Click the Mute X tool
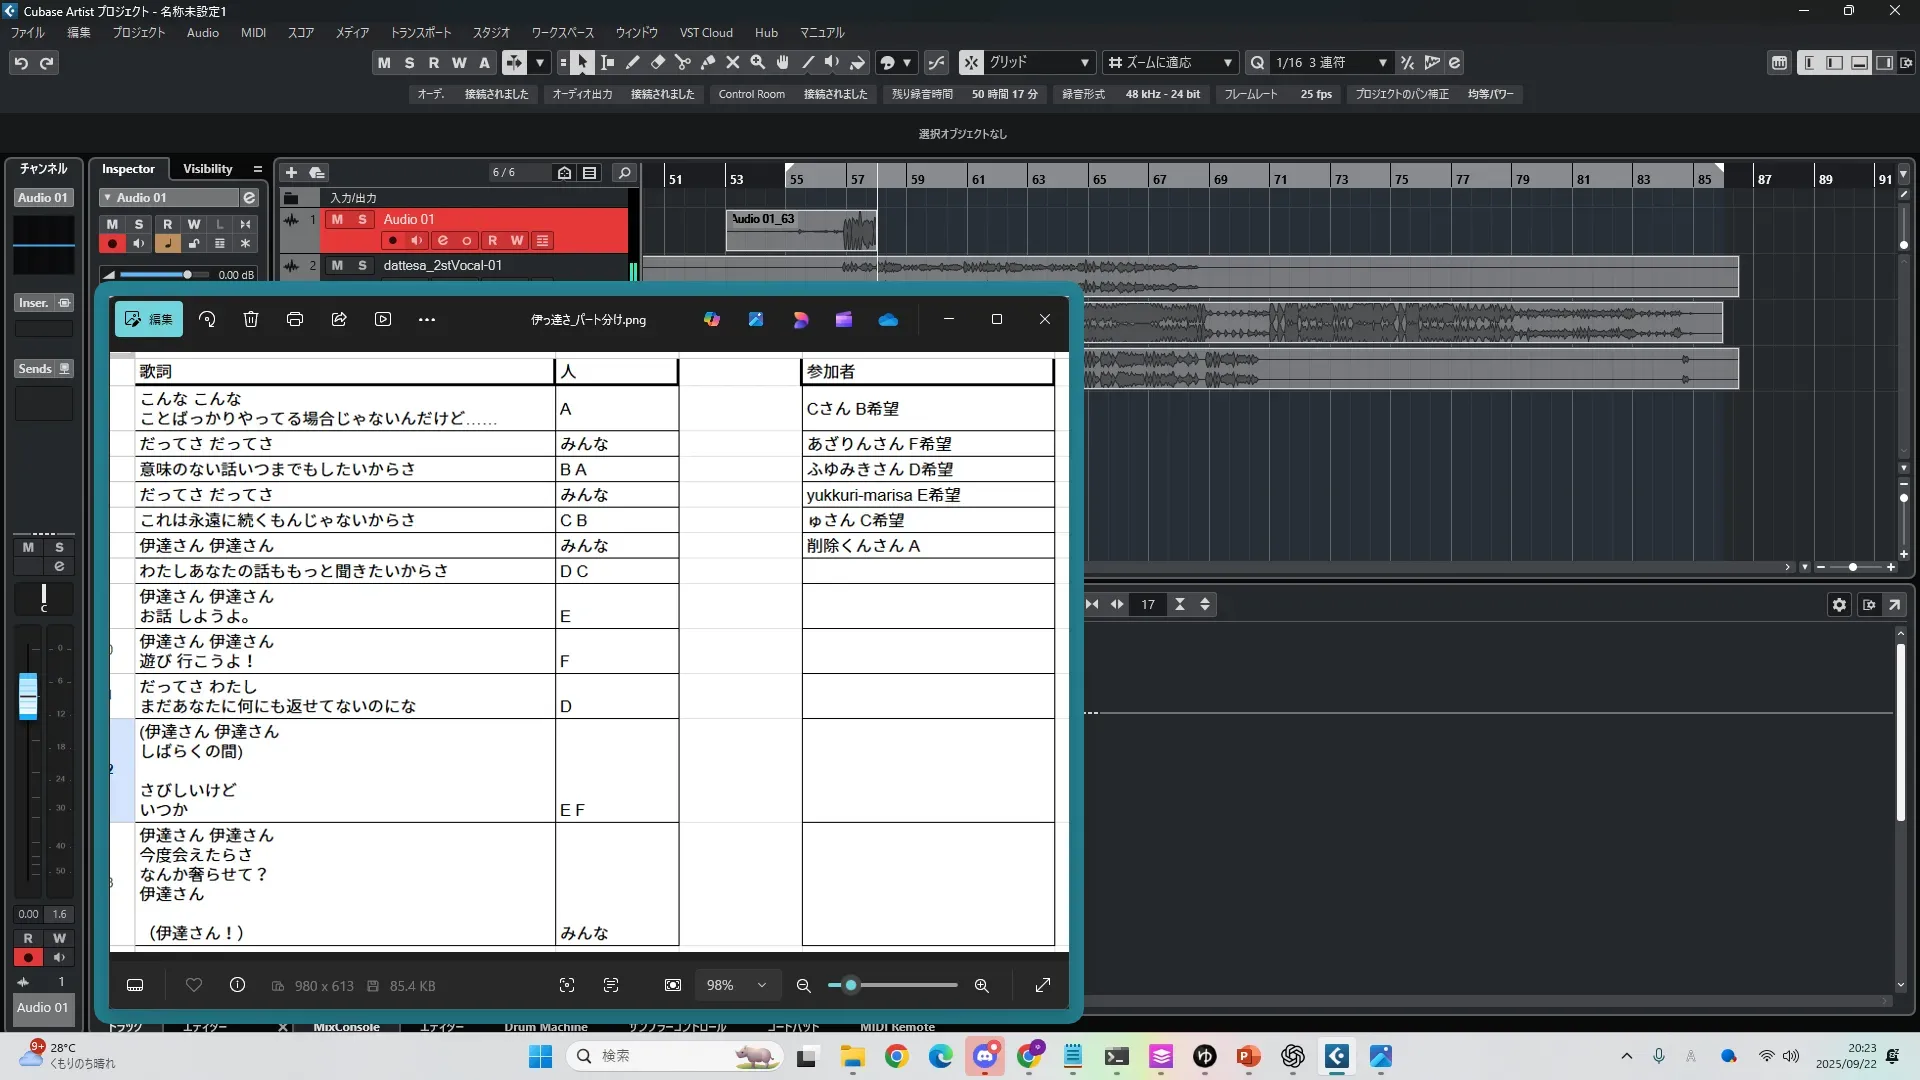Viewport: 1920px width, 1080px height. click(x=733, y=63)
